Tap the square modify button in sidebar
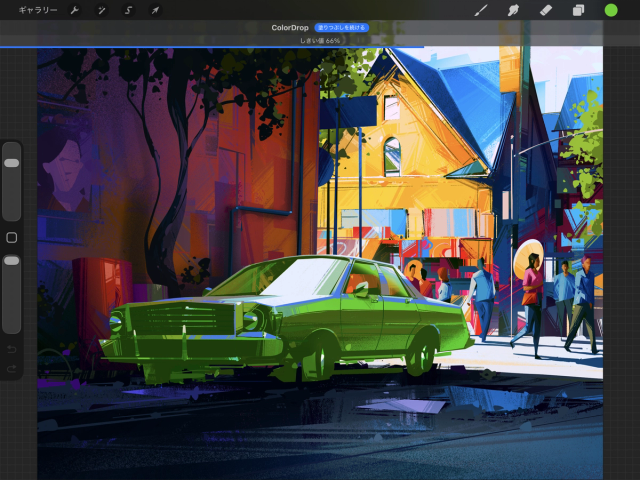 pyautogui.click(x=11, y=238)
